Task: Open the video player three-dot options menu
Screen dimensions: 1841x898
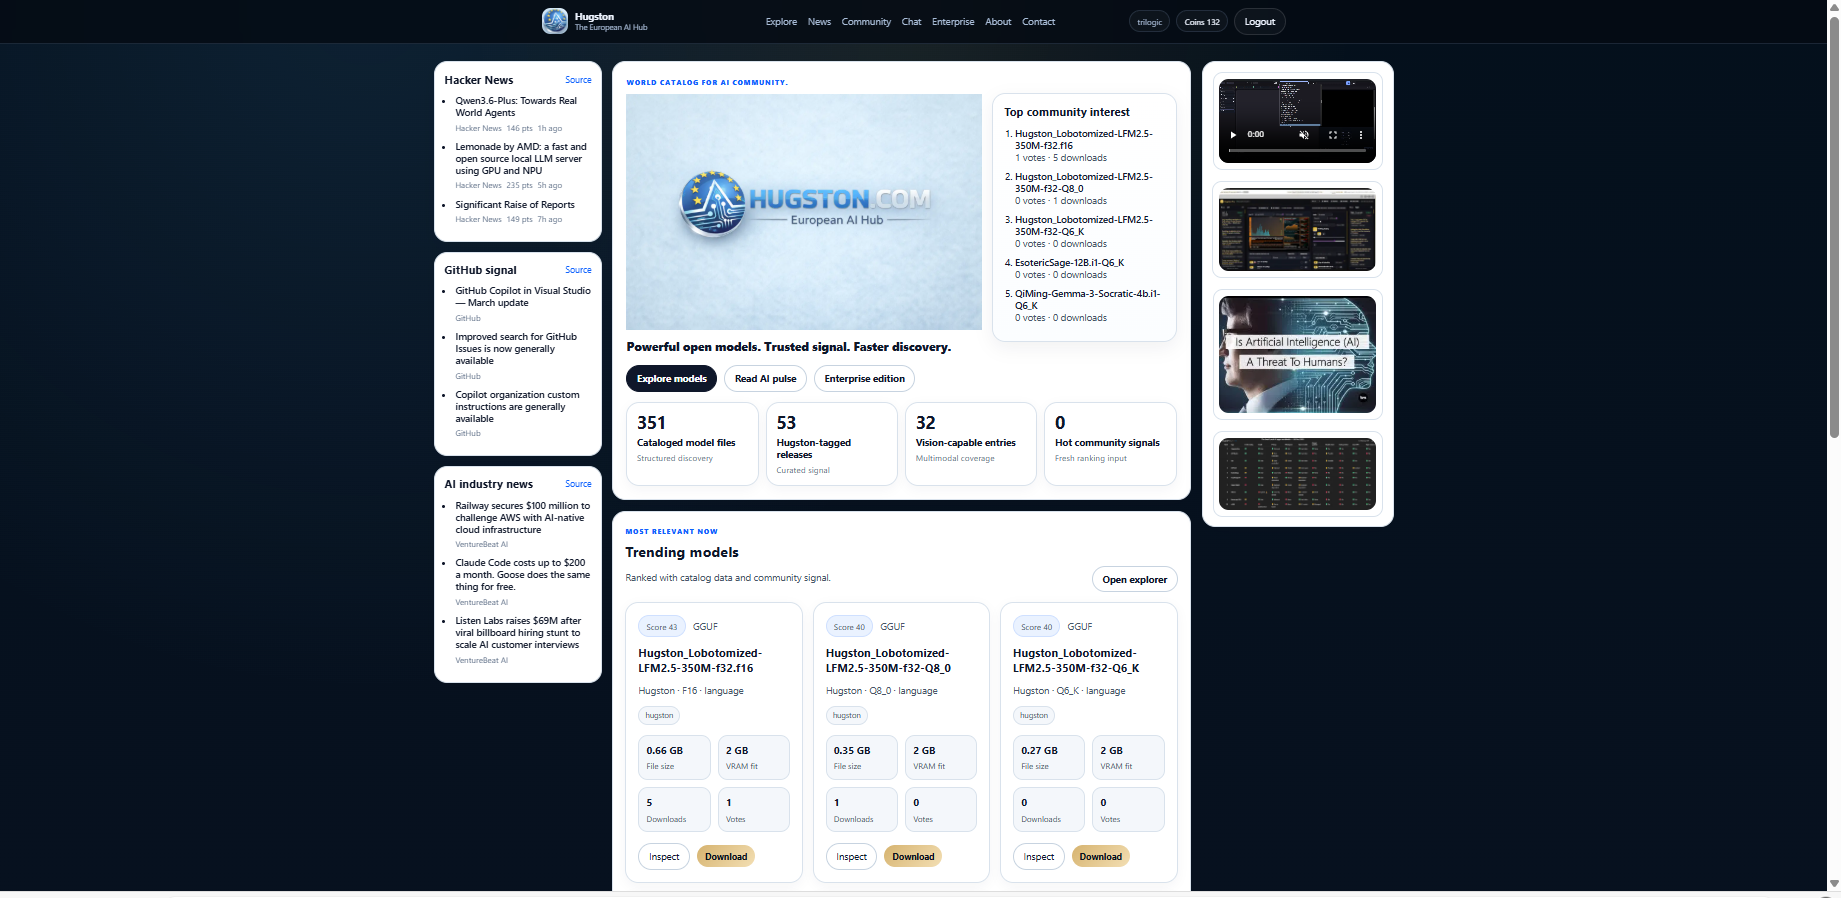Action: point(1361,134)
